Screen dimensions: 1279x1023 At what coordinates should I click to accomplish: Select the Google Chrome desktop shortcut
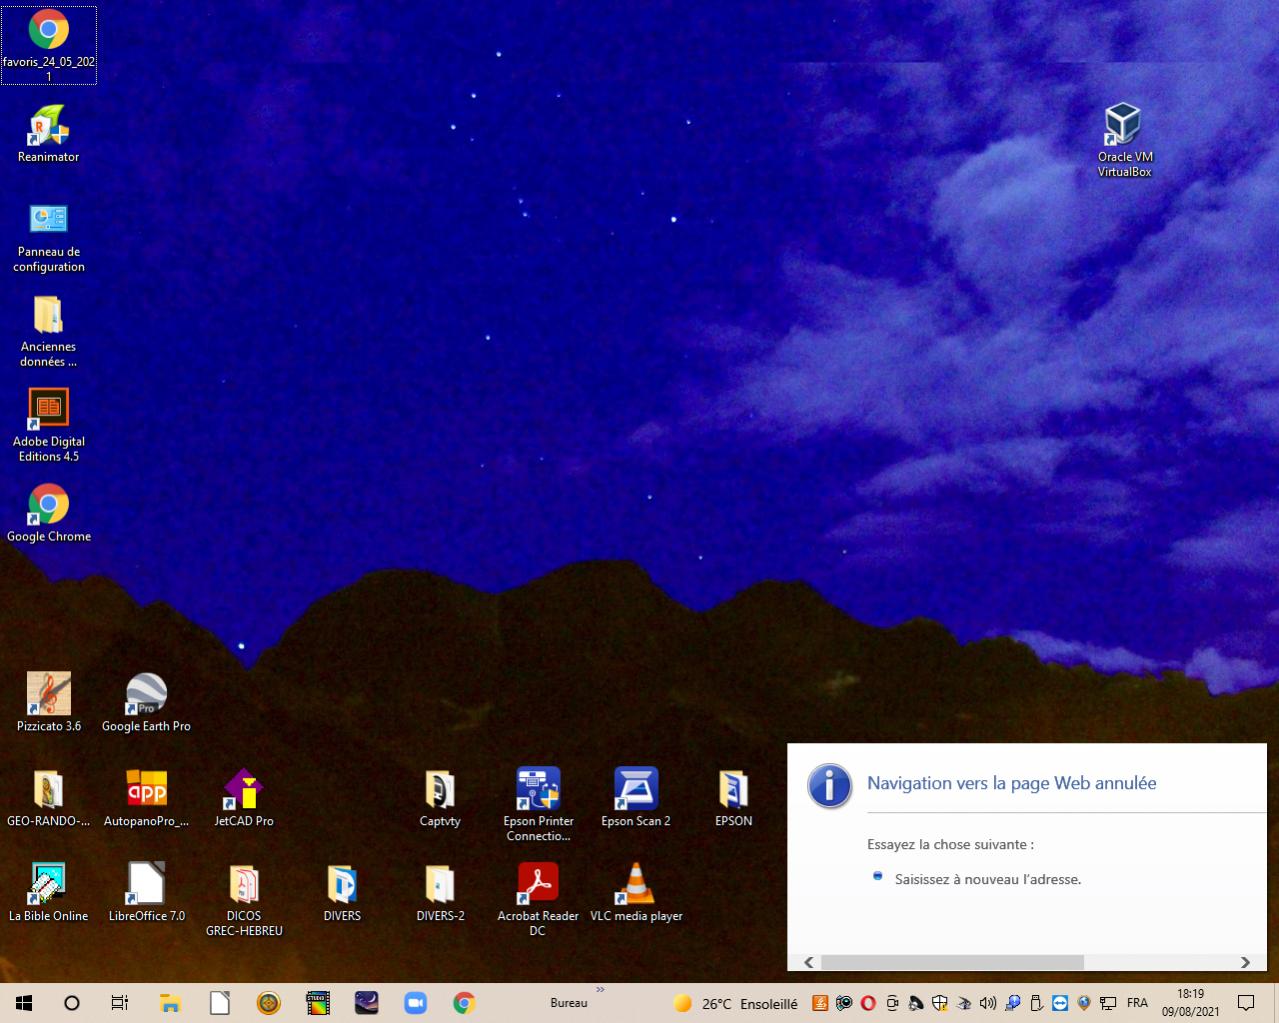[48, 514]
